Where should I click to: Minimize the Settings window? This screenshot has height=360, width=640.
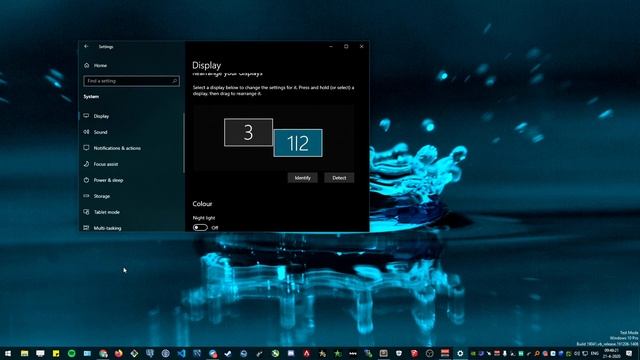pyautogui.click(x=331, y=47)
